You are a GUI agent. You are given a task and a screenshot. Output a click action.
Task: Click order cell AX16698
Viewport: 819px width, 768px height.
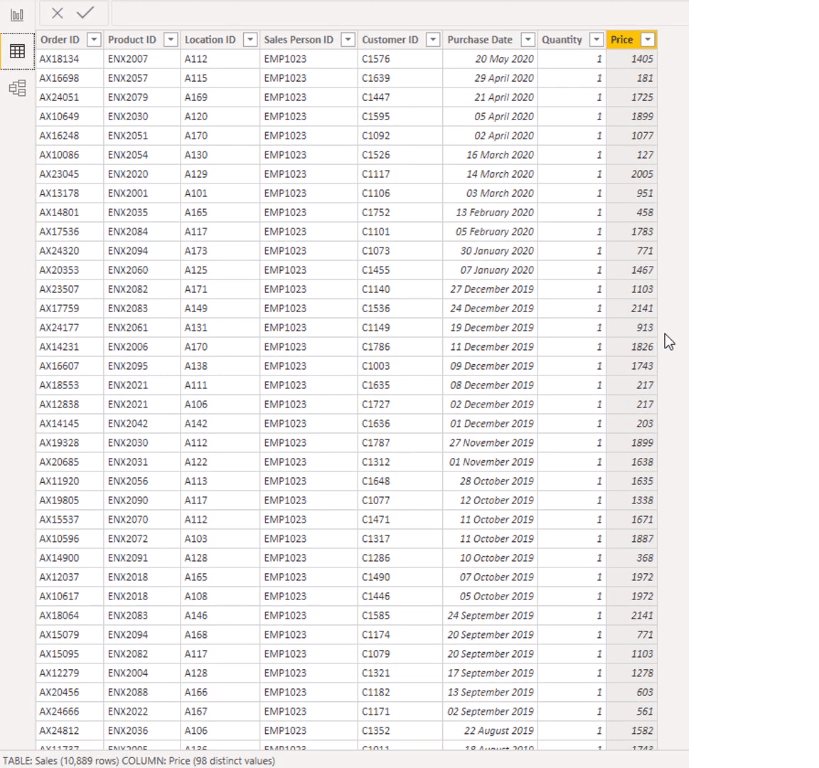(x=69, y=78)
